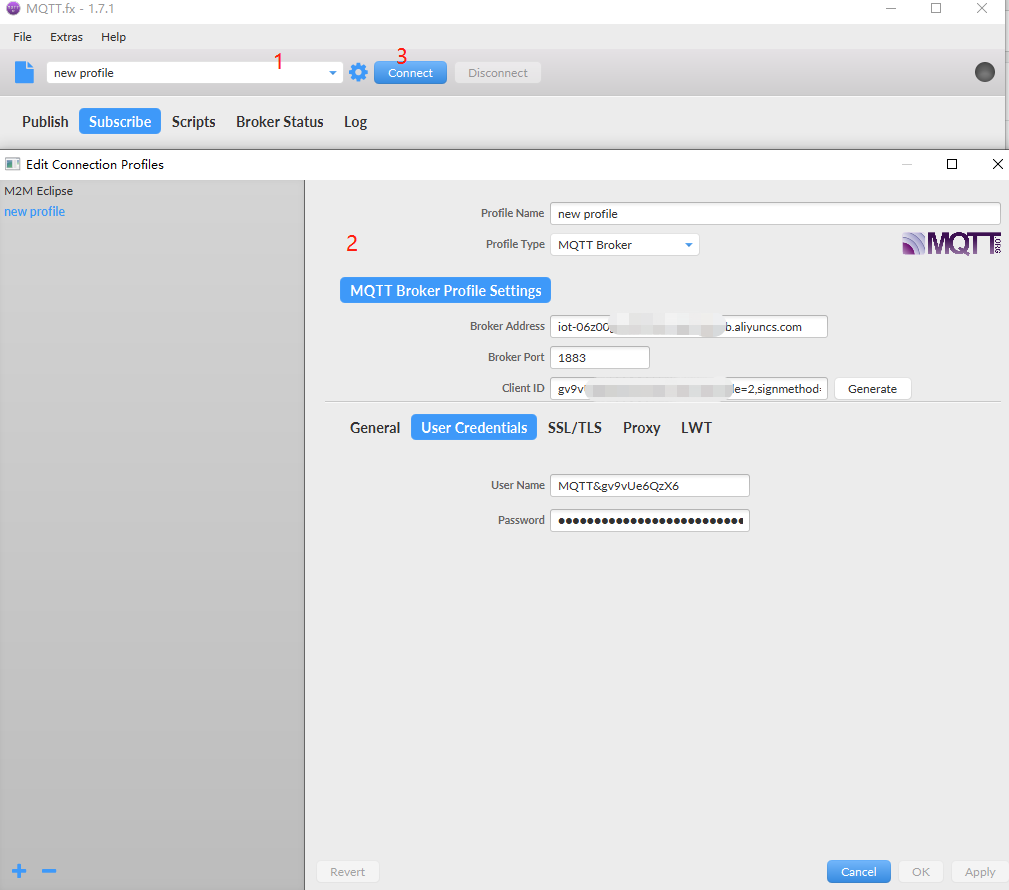The height and width of the screenshot is (890, 1009).
Task: Focus the Client ID input field
Action: (689, 389)
